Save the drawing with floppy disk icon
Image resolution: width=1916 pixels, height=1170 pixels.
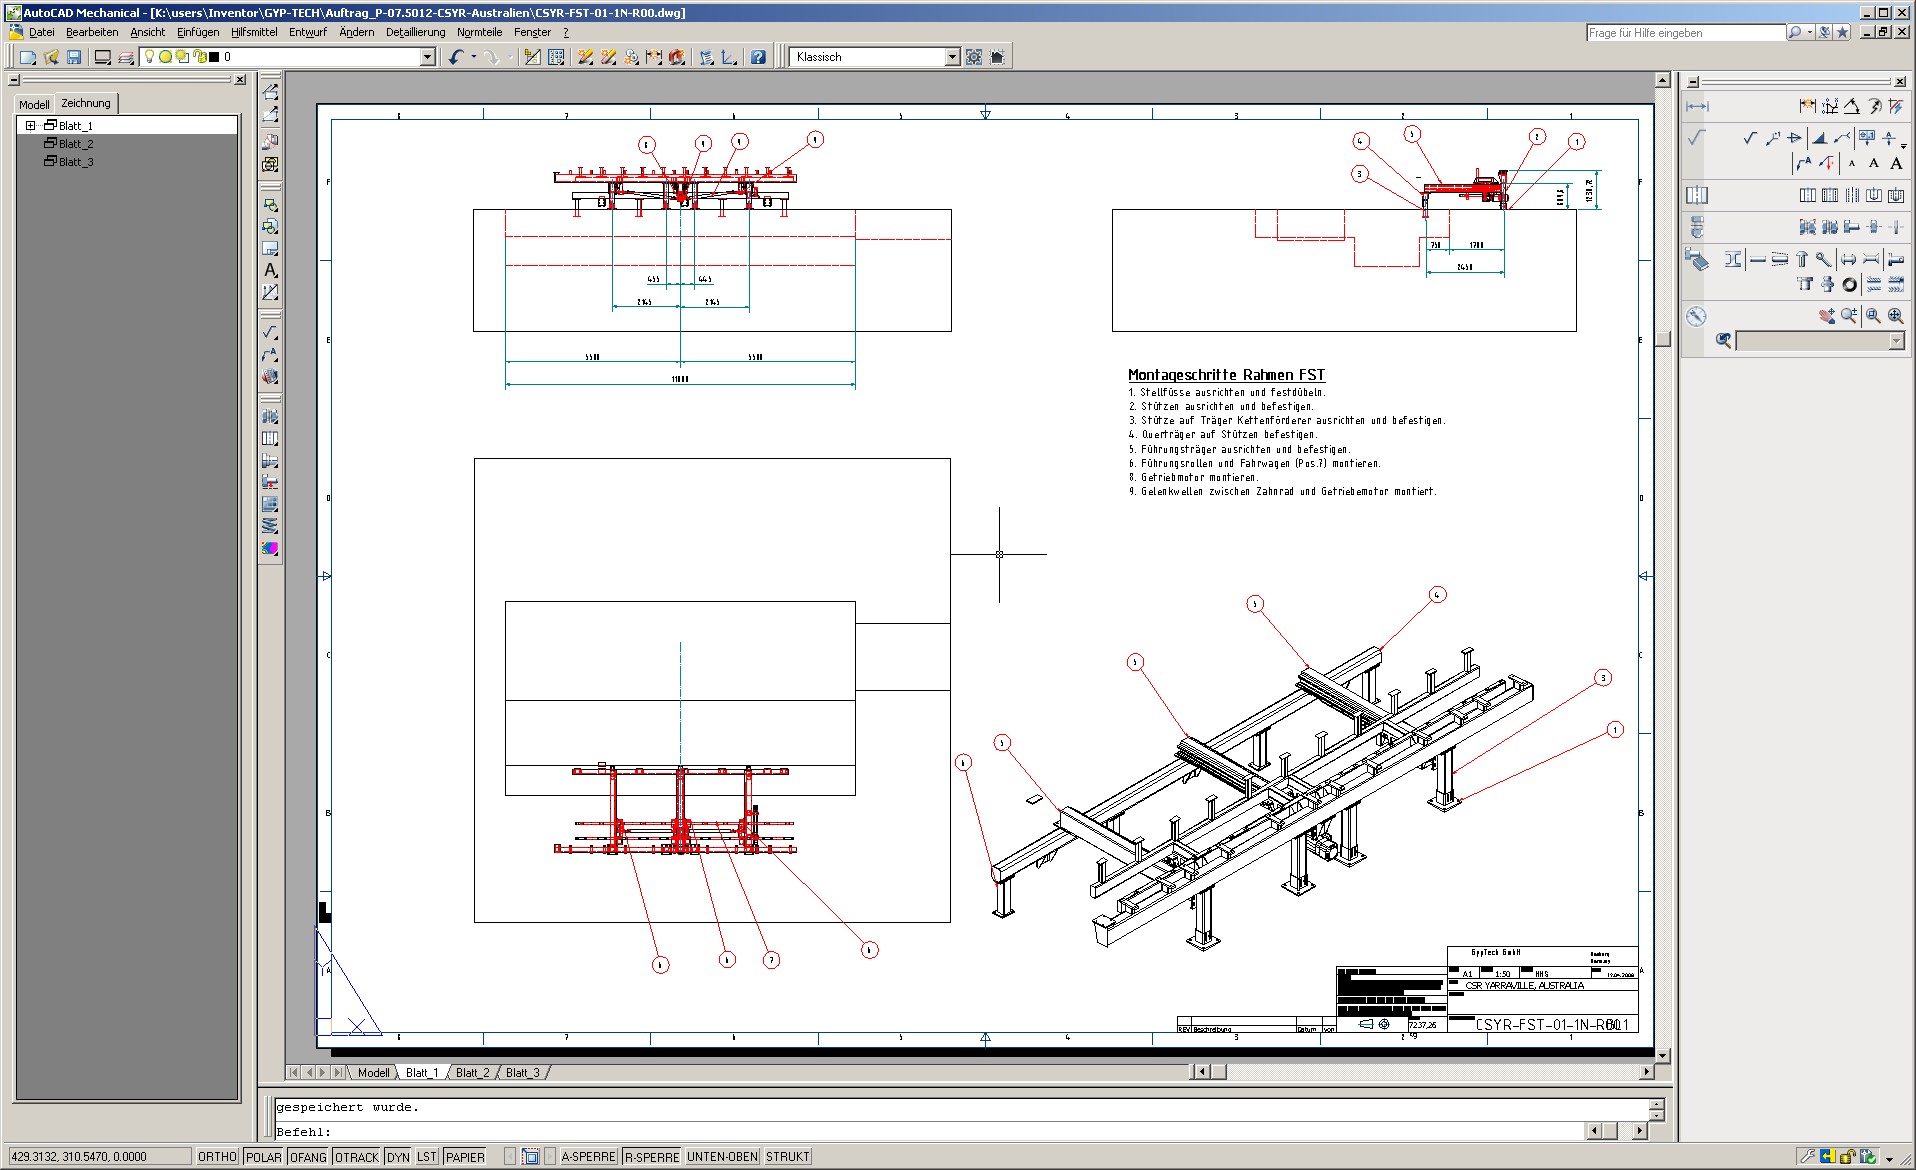(74, 57)
